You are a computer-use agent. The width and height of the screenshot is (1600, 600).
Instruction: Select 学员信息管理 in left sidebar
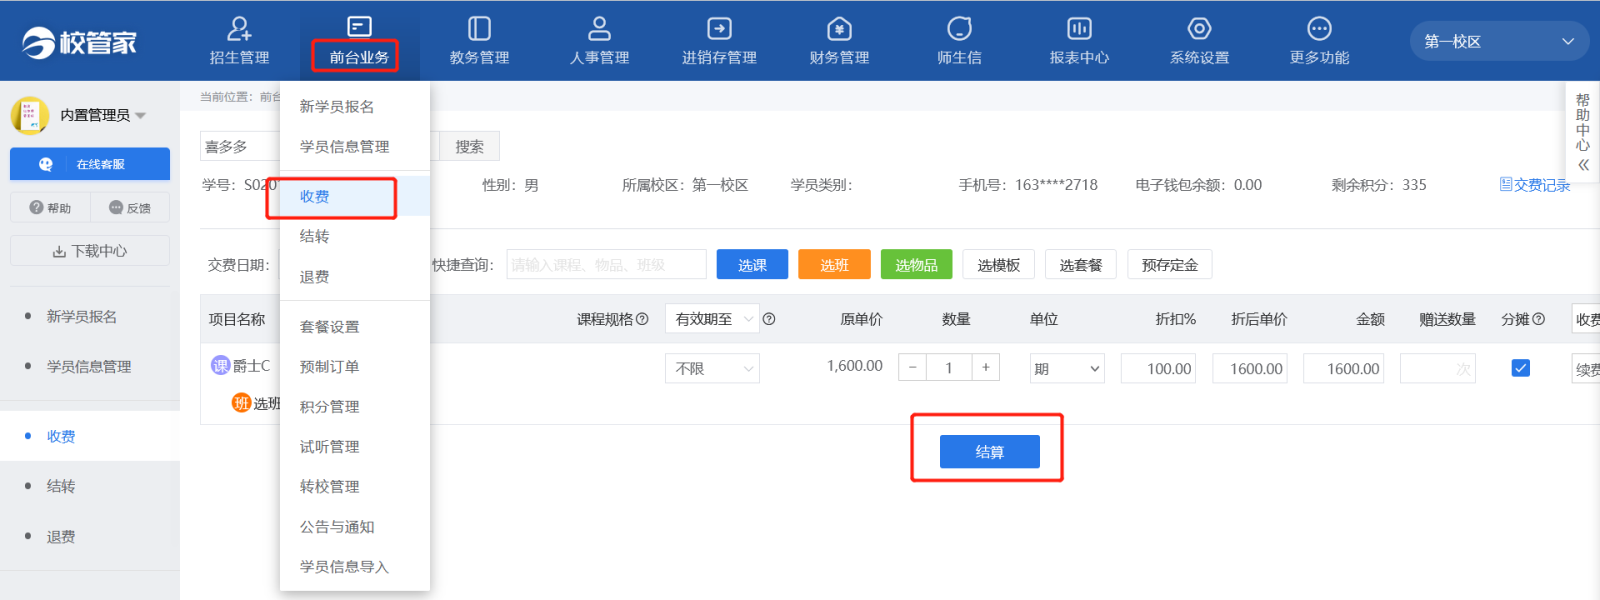(90, 366)
